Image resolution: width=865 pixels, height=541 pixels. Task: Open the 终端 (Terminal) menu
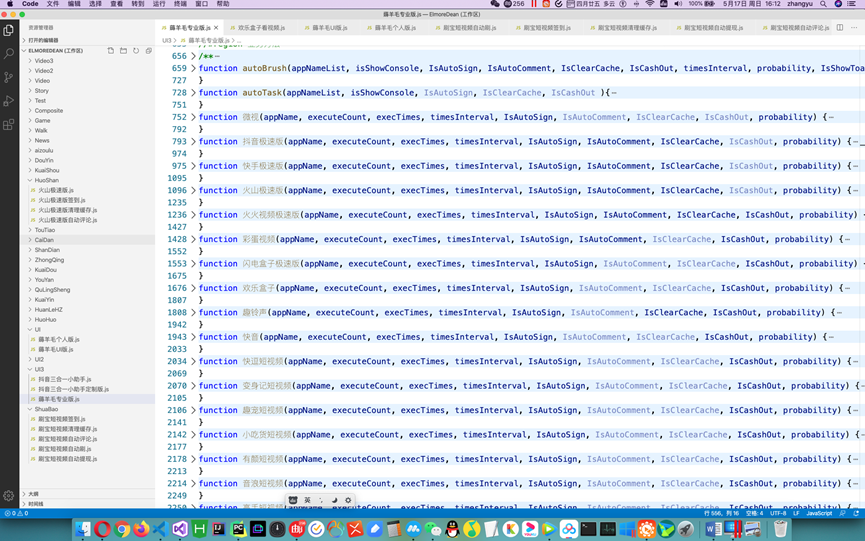click(180, 4)
